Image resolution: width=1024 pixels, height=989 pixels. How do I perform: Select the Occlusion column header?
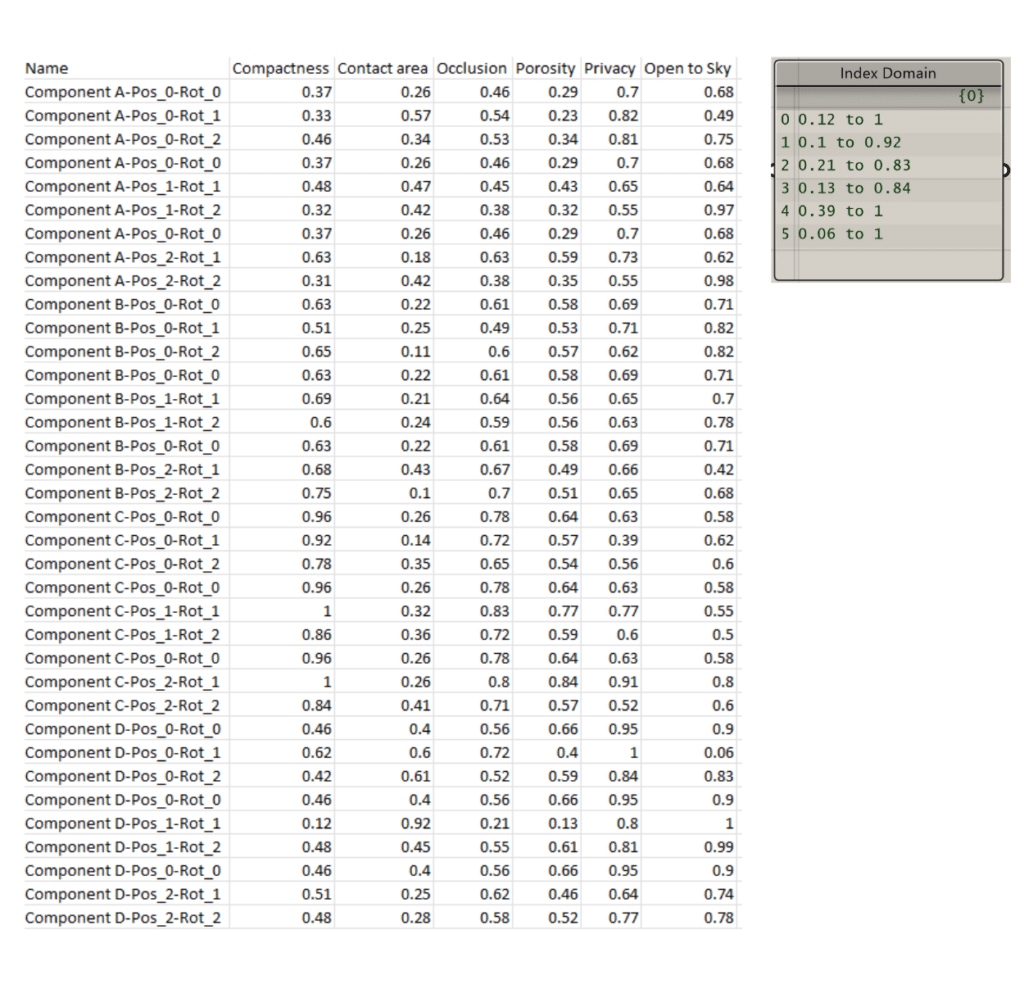471,69
